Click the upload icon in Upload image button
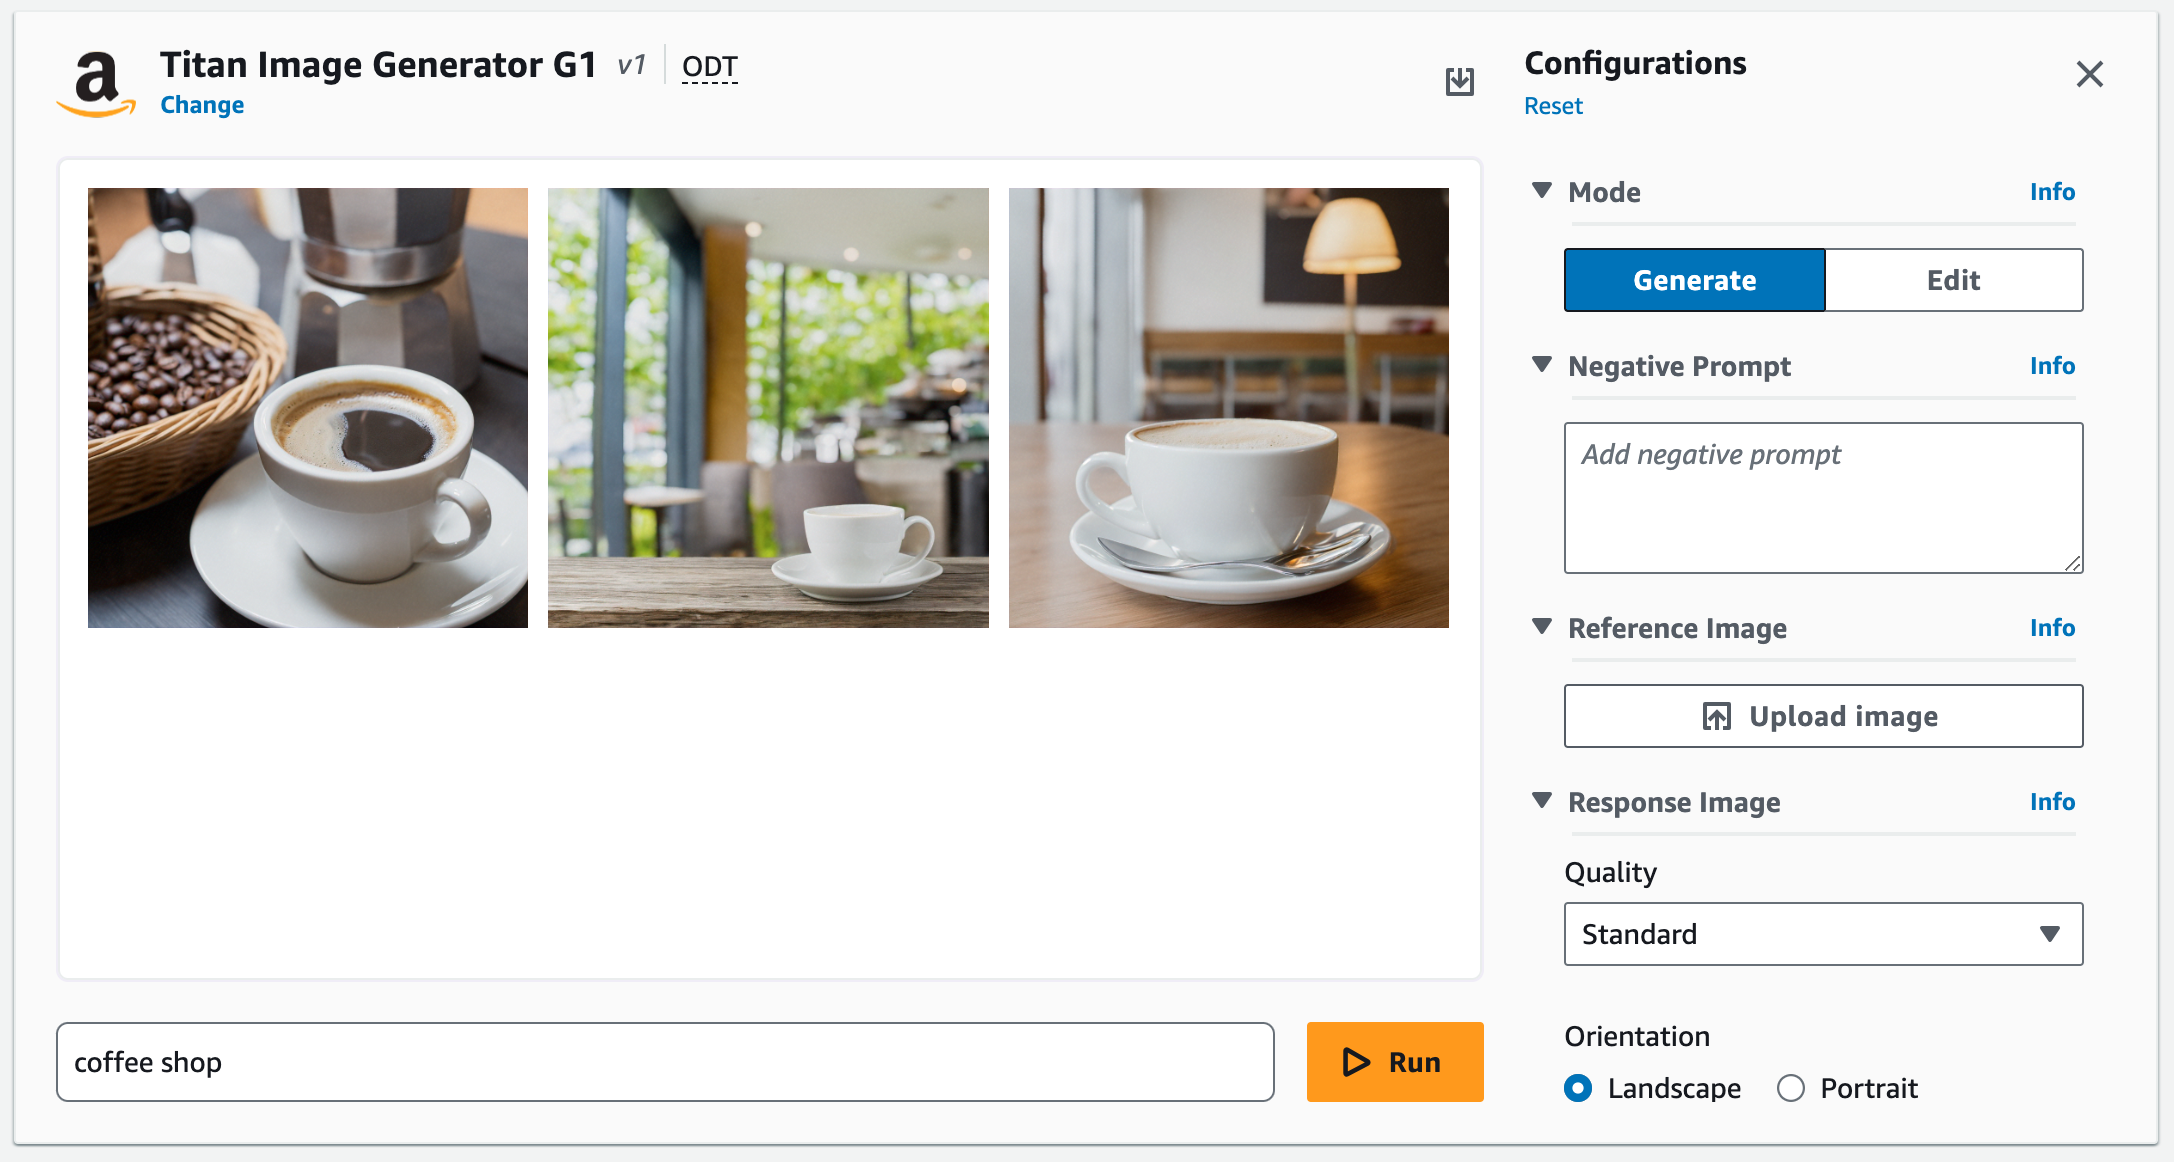Screen dimensions: 2174x1162 (x=1717, y=716)
